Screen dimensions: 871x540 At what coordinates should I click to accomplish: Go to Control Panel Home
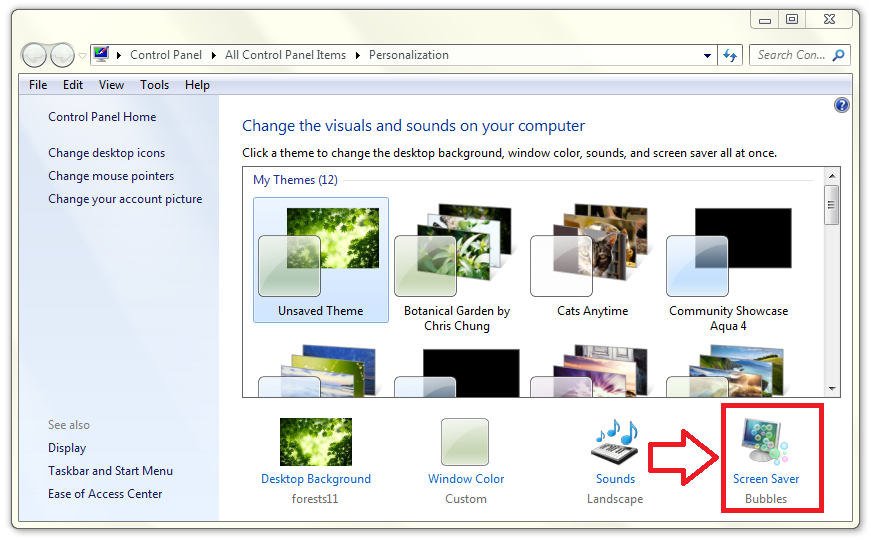(x=102, y=117)
